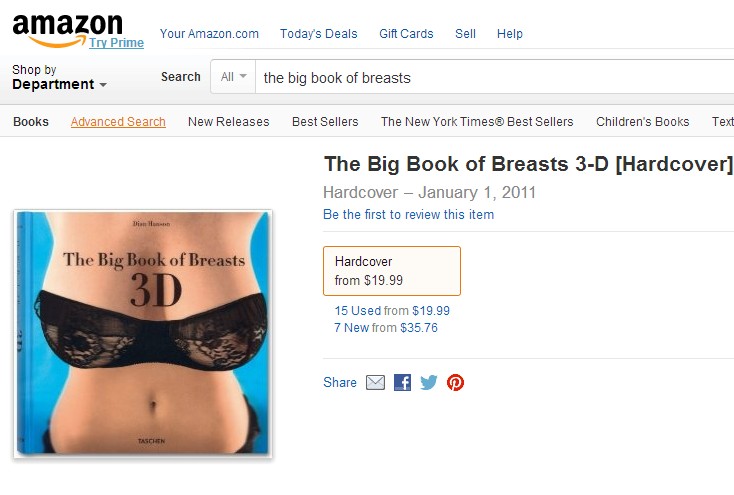Share this item via the email envelope icon
Screen dimensions: 734x495
375,383
